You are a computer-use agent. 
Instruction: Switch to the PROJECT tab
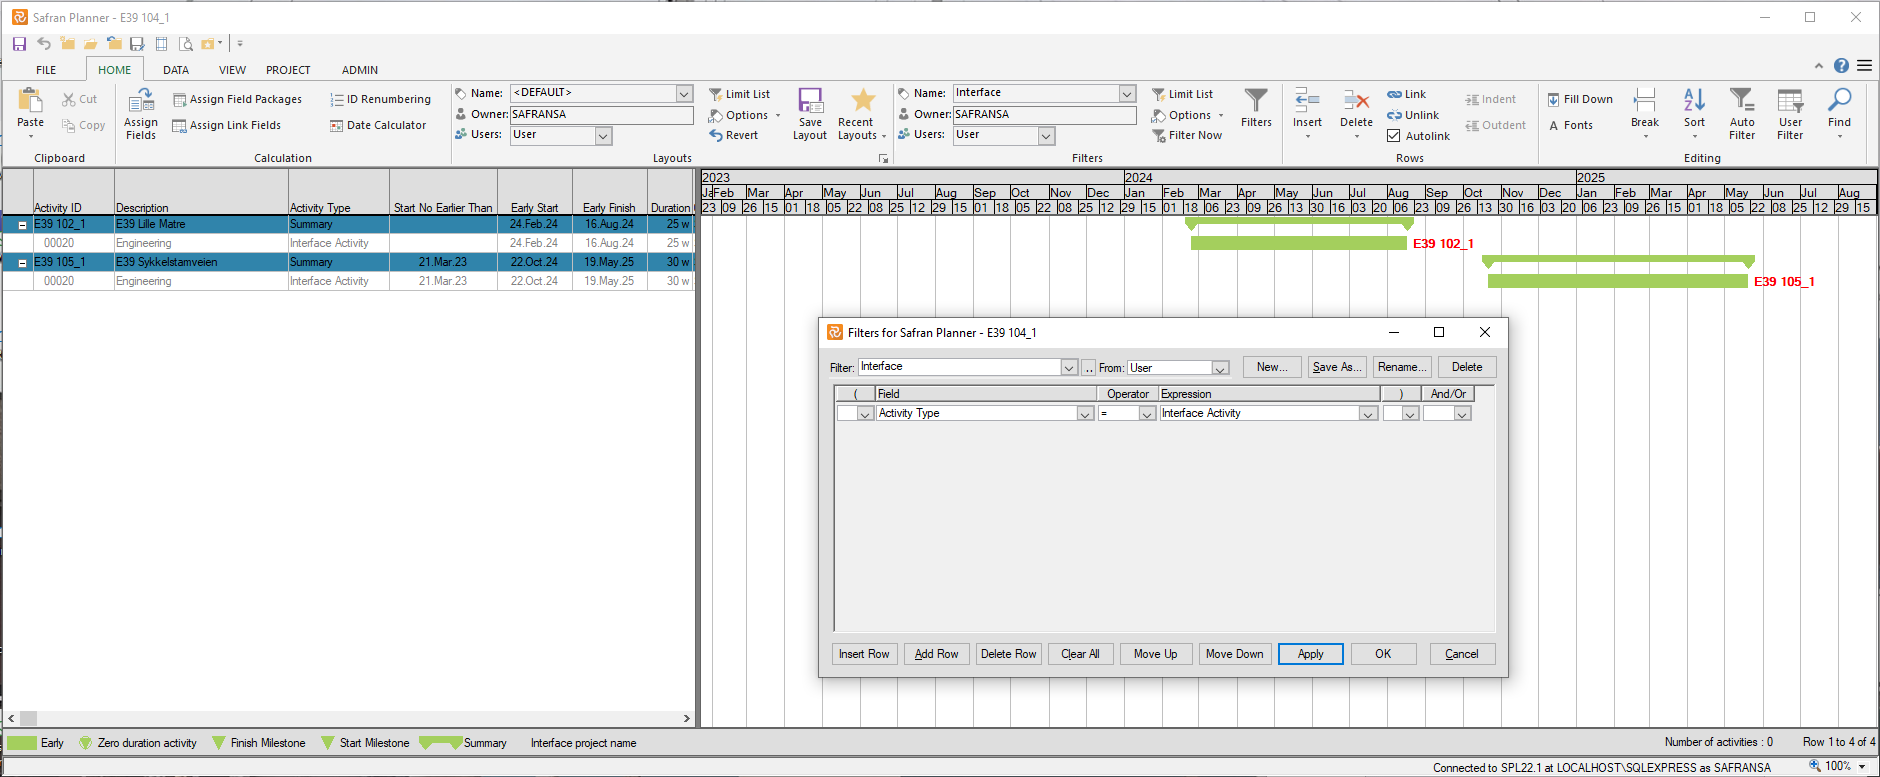tap(288, 70)
